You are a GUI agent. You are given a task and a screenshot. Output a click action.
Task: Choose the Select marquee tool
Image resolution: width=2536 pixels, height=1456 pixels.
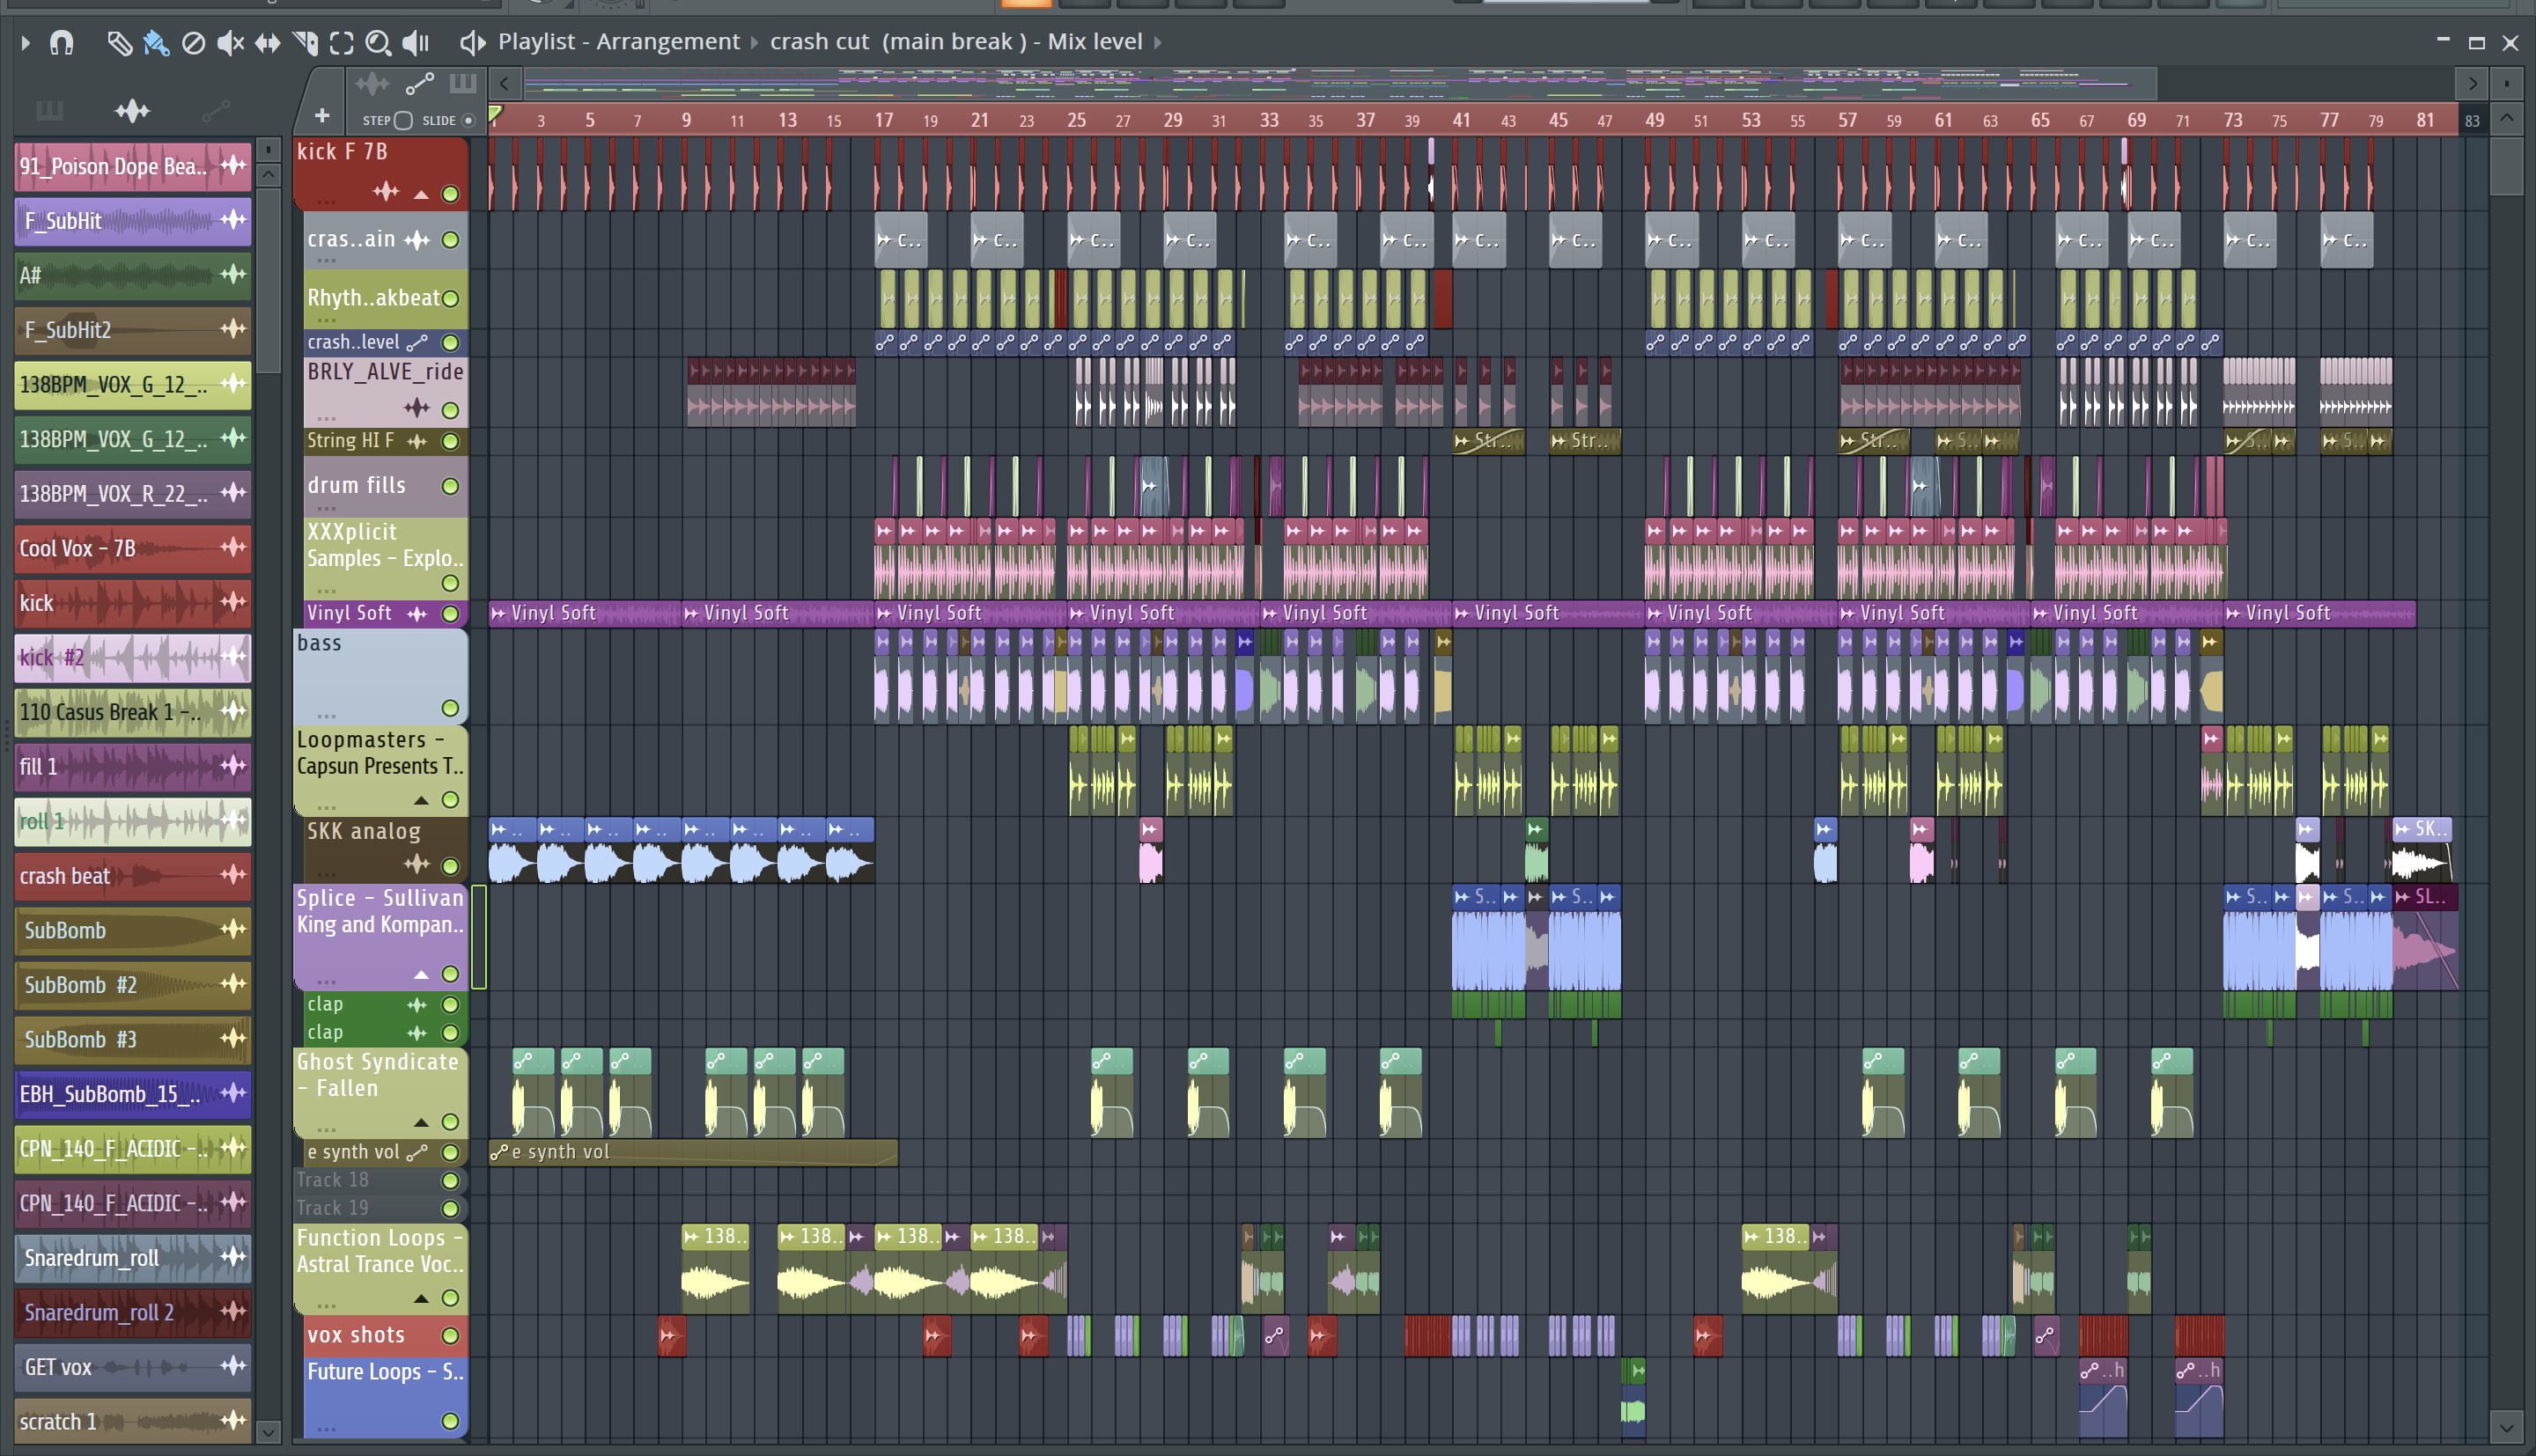[342, 42]
